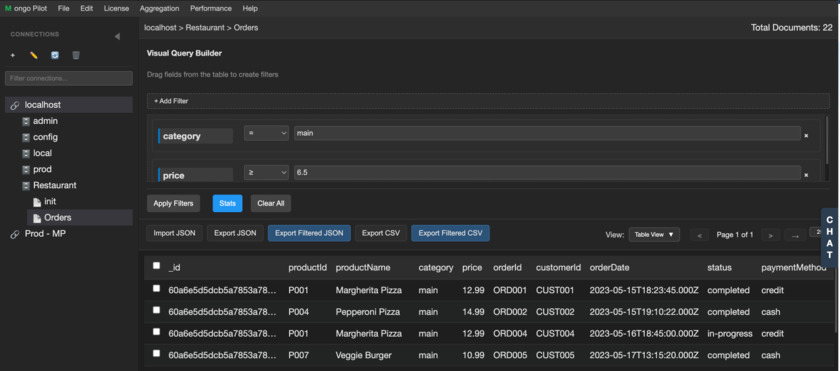Click the price column header
This screenshot has width=840, height=371.
(x=472, y=268)
